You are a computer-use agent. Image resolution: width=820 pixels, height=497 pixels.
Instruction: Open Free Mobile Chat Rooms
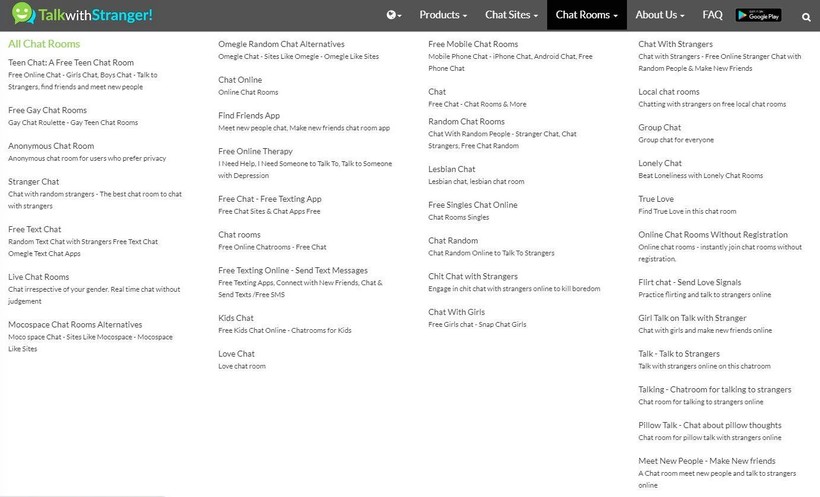(x=473, y=44)
